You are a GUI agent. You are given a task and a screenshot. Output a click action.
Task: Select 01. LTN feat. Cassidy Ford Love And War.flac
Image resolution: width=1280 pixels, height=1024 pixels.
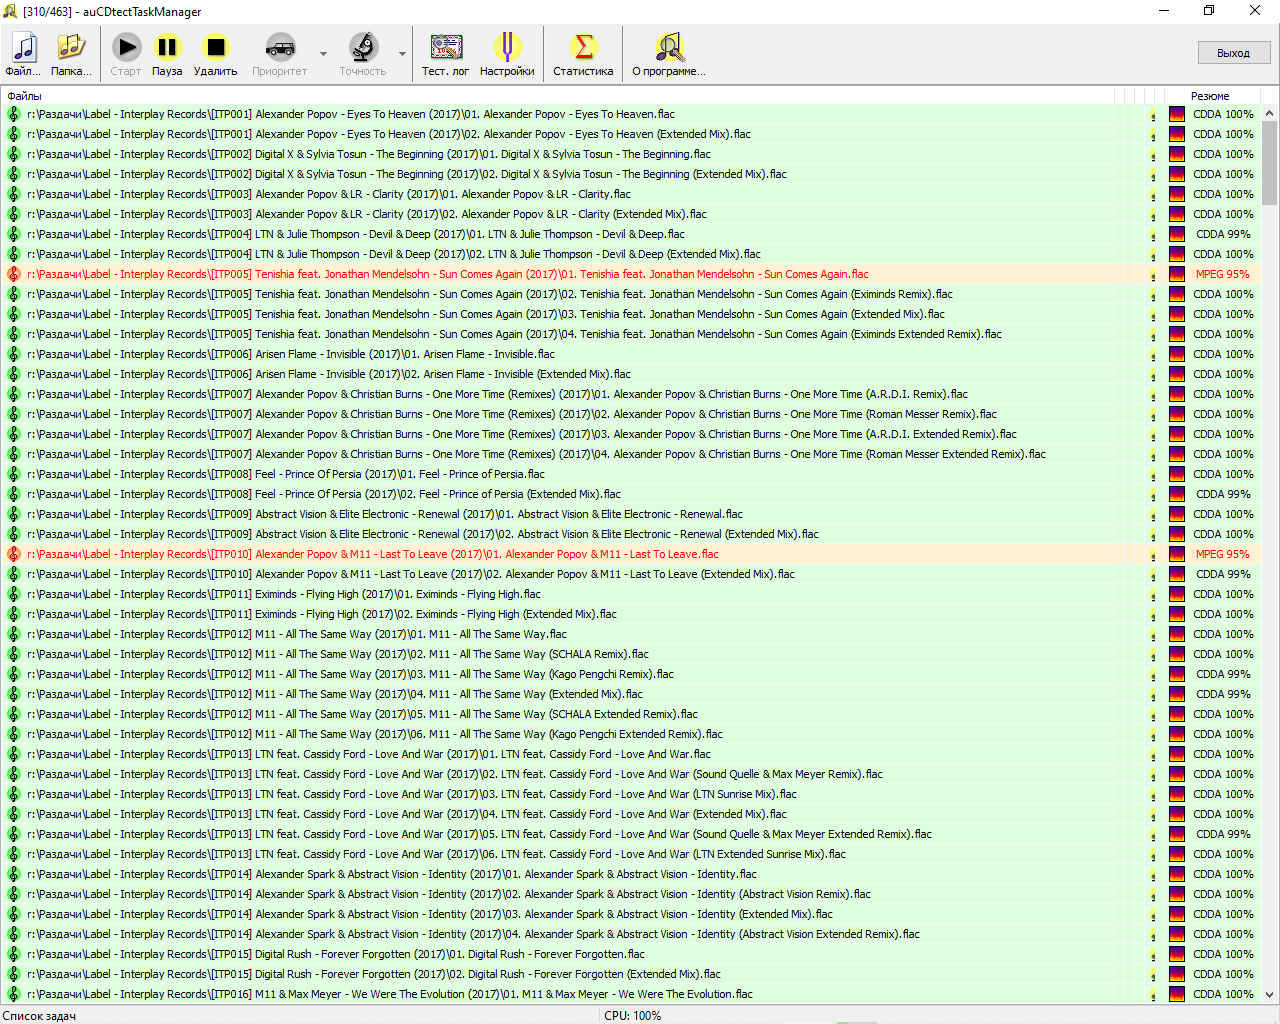pyautogui.click(x=632, y=754)
